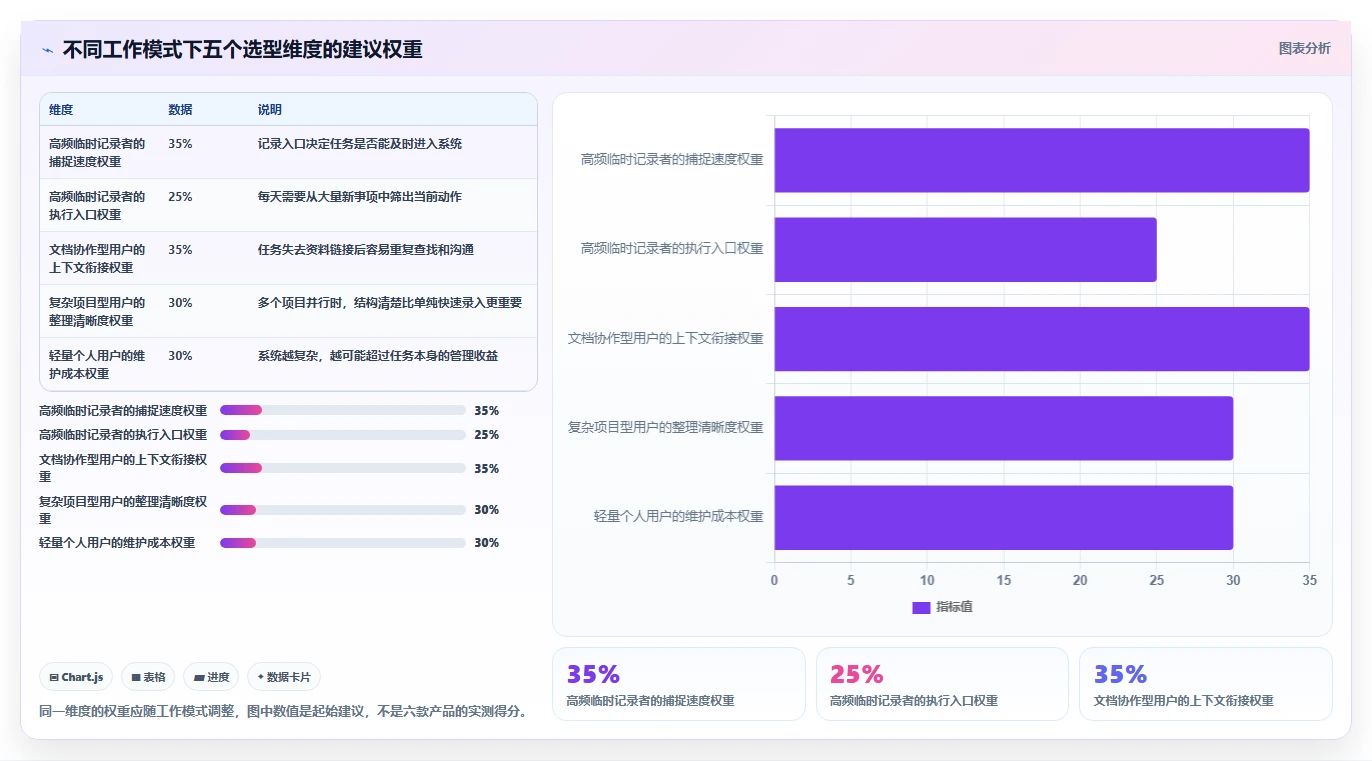Click description 任务失去资料链接后容易重复查找和沟通

click(x=366, y=250)
